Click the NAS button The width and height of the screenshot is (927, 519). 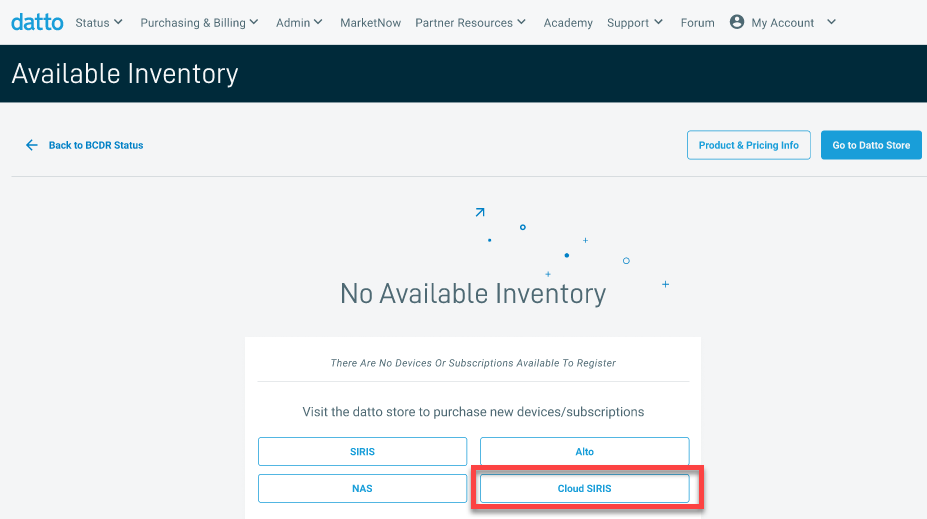pos(362,488)
